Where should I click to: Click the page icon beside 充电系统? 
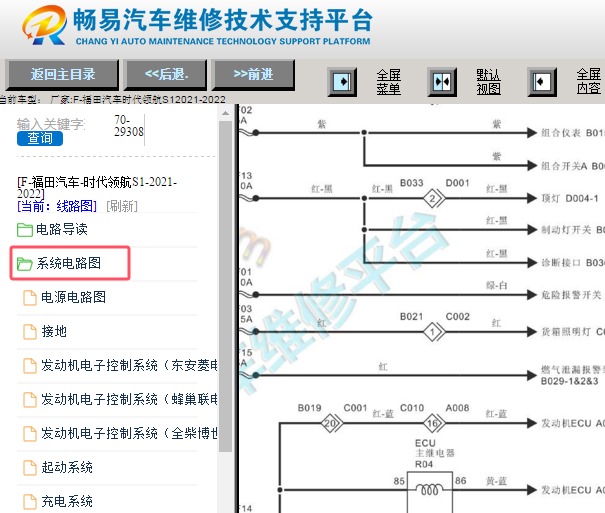pyautogui.click(x=30, y=501)
